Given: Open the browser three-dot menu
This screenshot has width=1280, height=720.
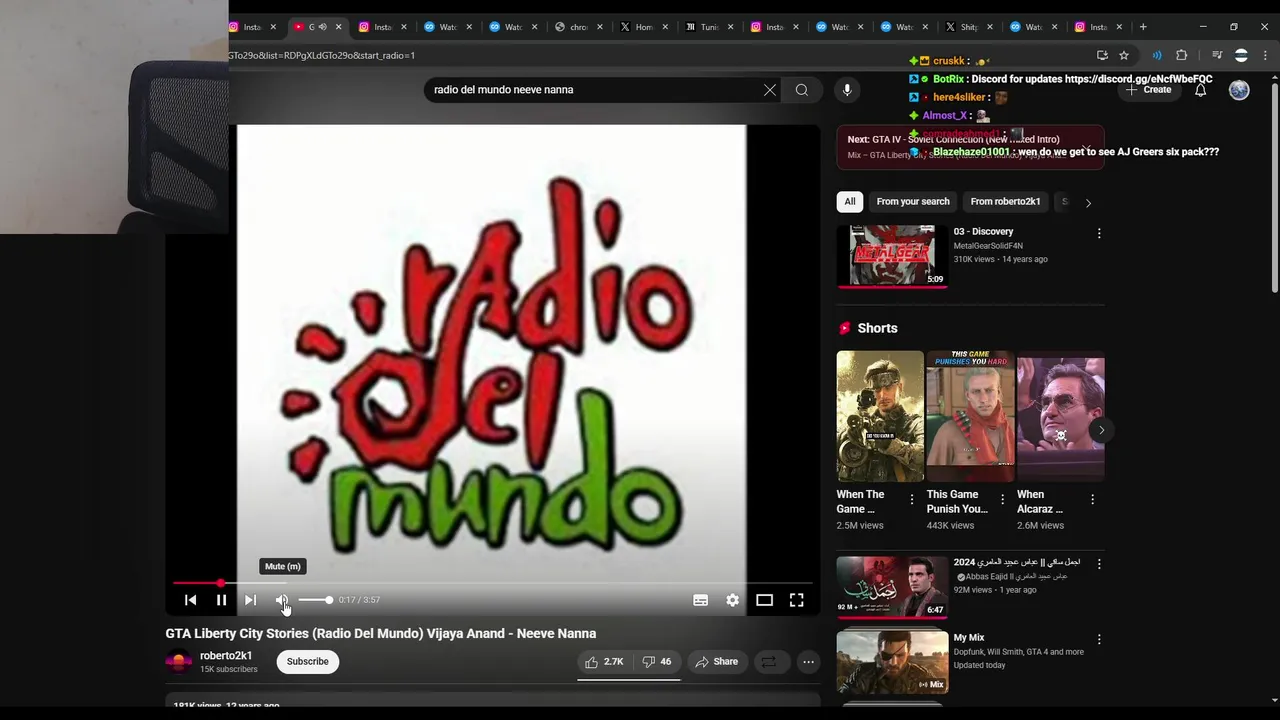Looking at the screenshot, I should point(1266,56).
